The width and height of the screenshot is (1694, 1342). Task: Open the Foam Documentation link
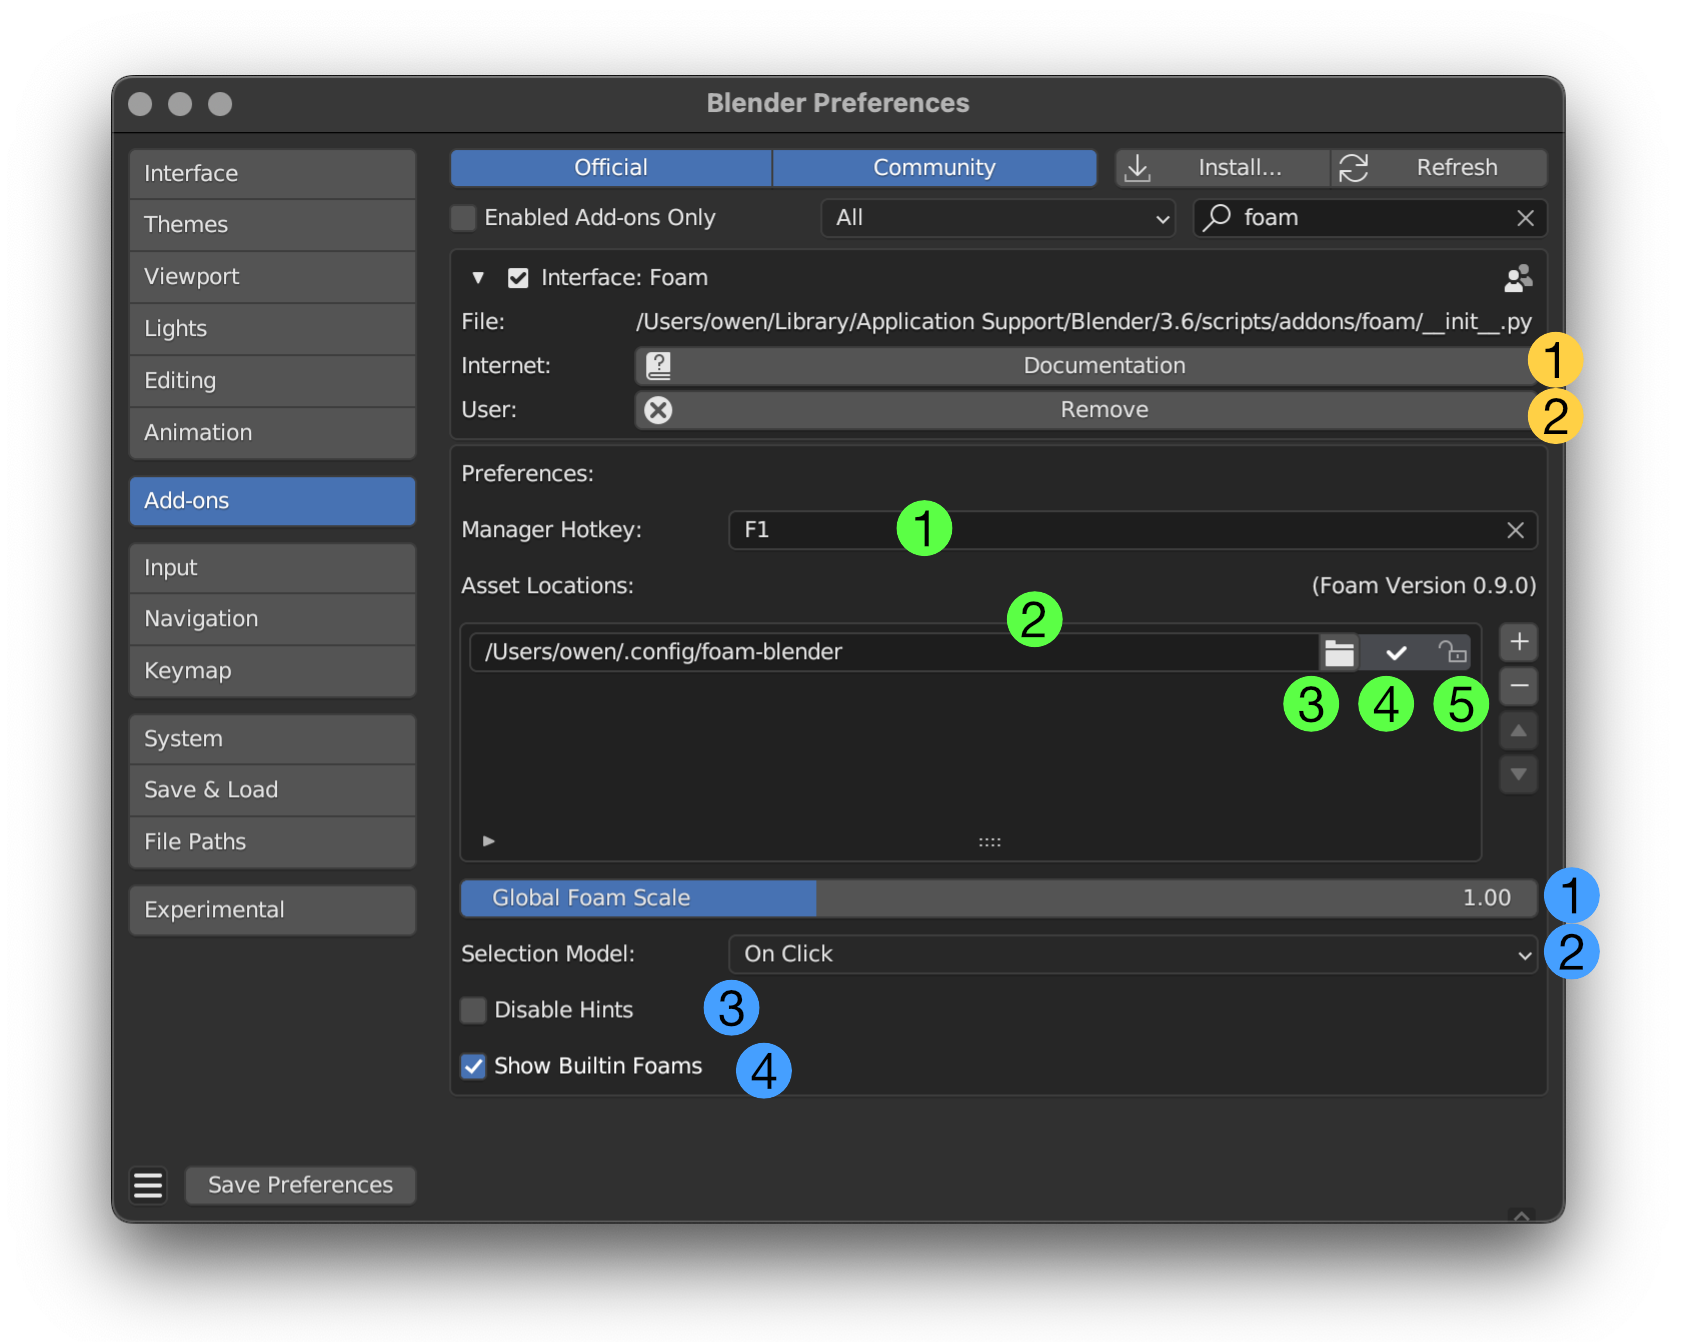pos(1086,366)
